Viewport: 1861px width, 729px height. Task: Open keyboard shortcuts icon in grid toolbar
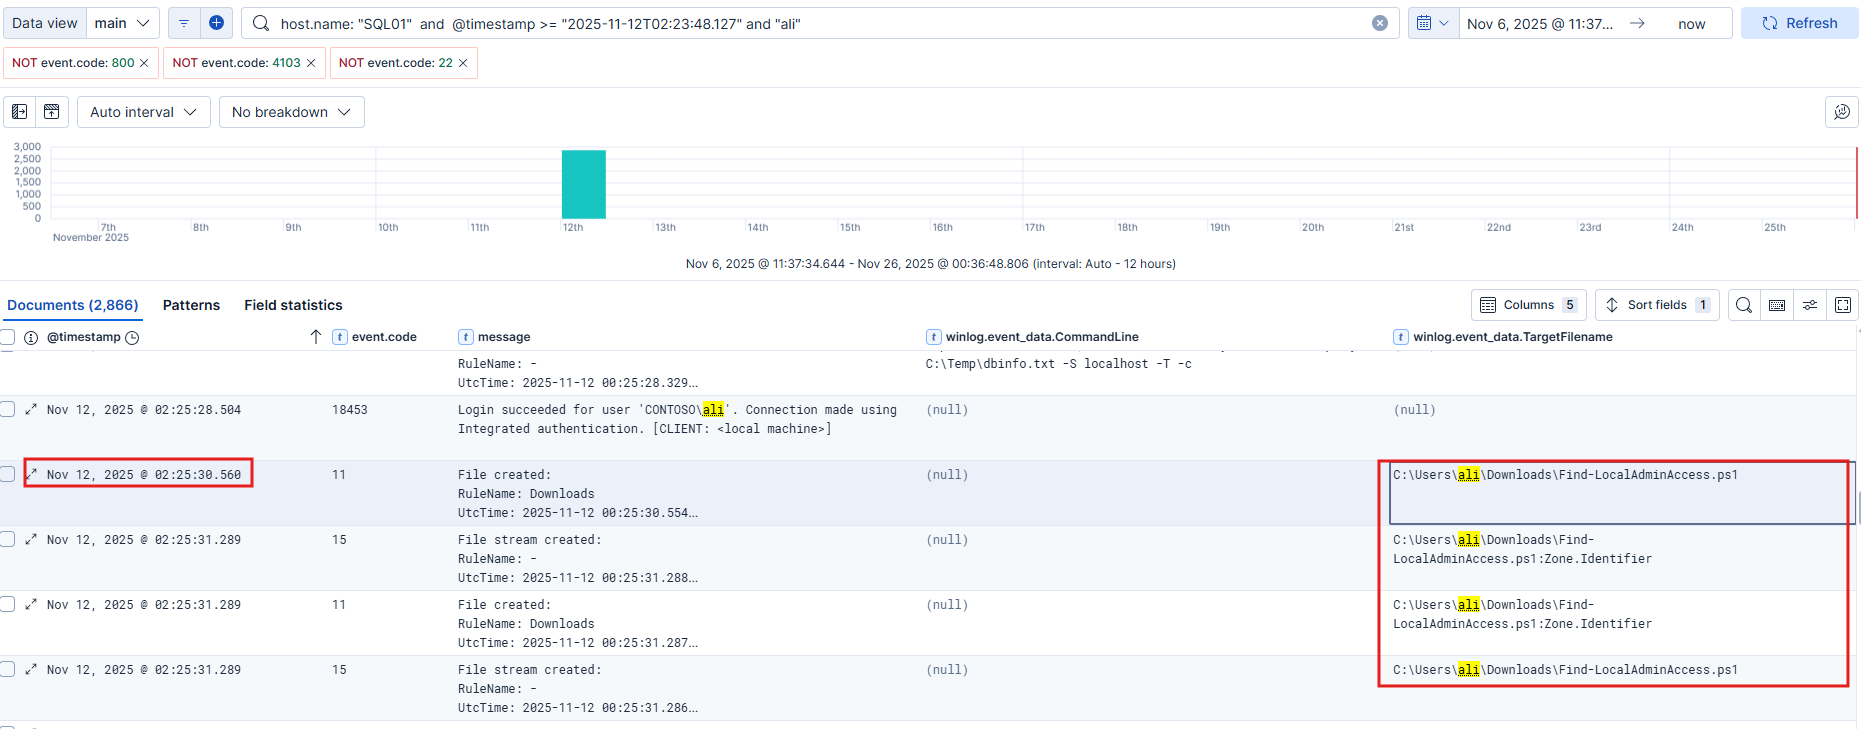(1777, 305)
